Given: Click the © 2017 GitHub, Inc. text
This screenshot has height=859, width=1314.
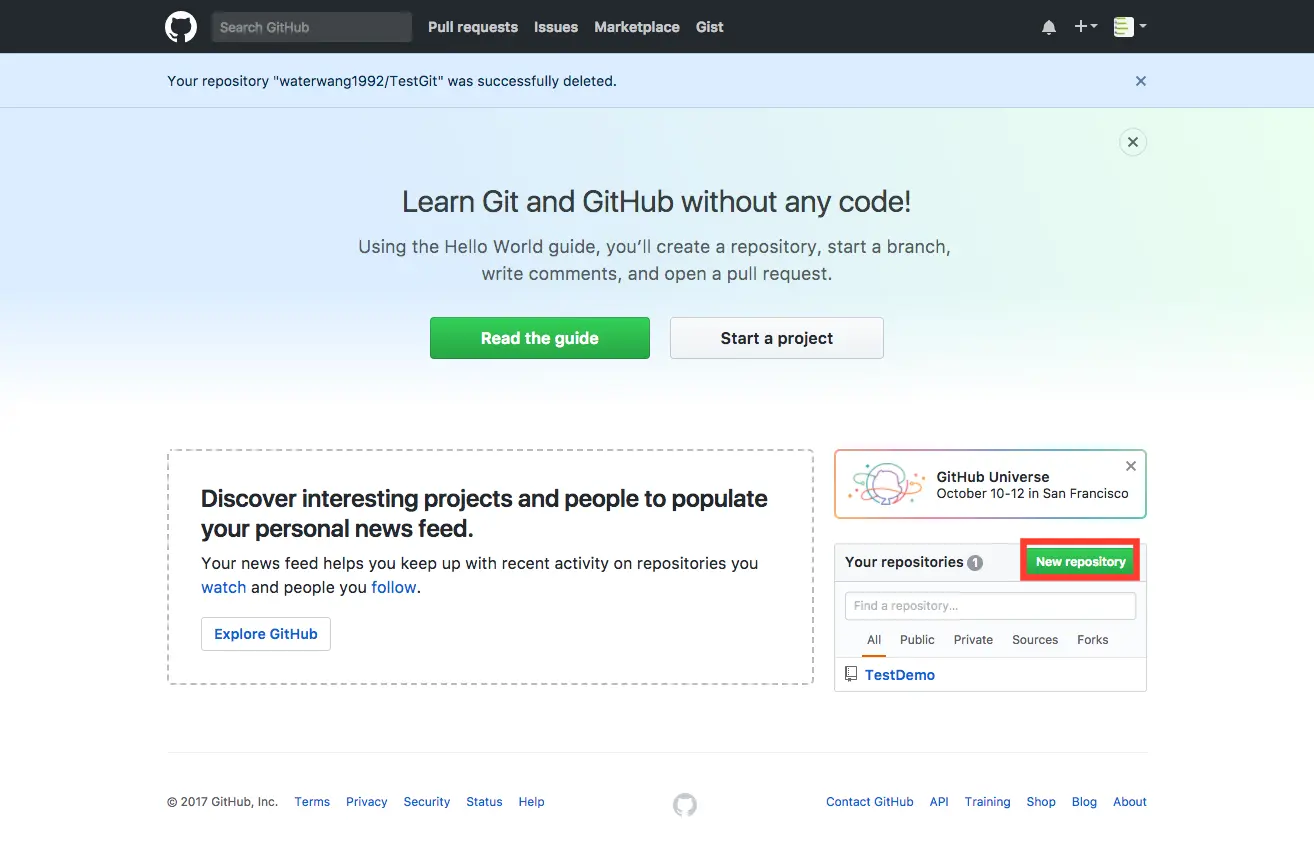Looking at the screenshot, I should coord(223,802).
